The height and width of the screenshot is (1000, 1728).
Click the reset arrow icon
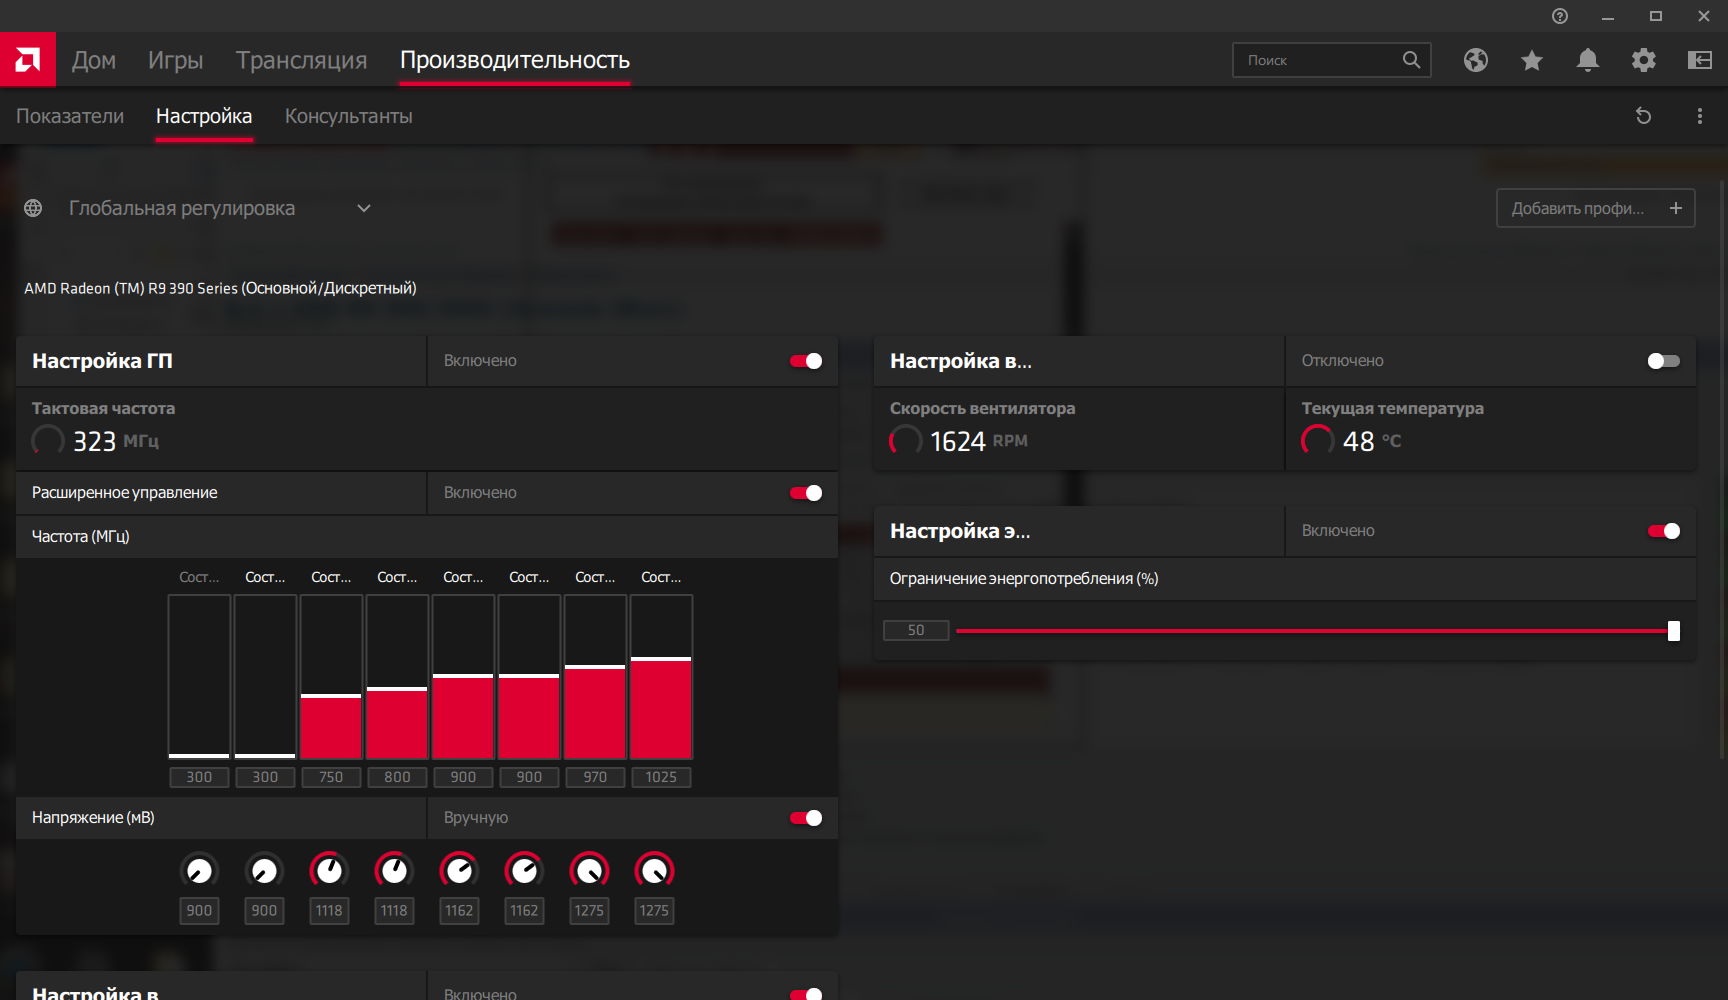coord(1643,116)
